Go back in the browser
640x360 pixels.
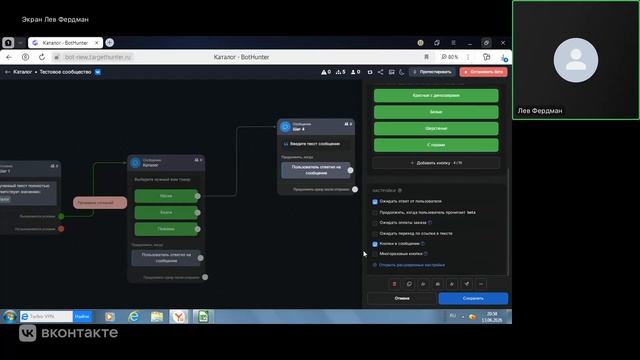[x=9, y=57]
